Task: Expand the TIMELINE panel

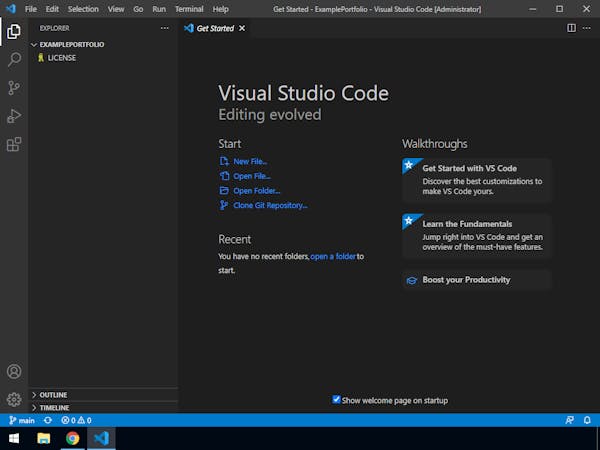Action: 51,408
